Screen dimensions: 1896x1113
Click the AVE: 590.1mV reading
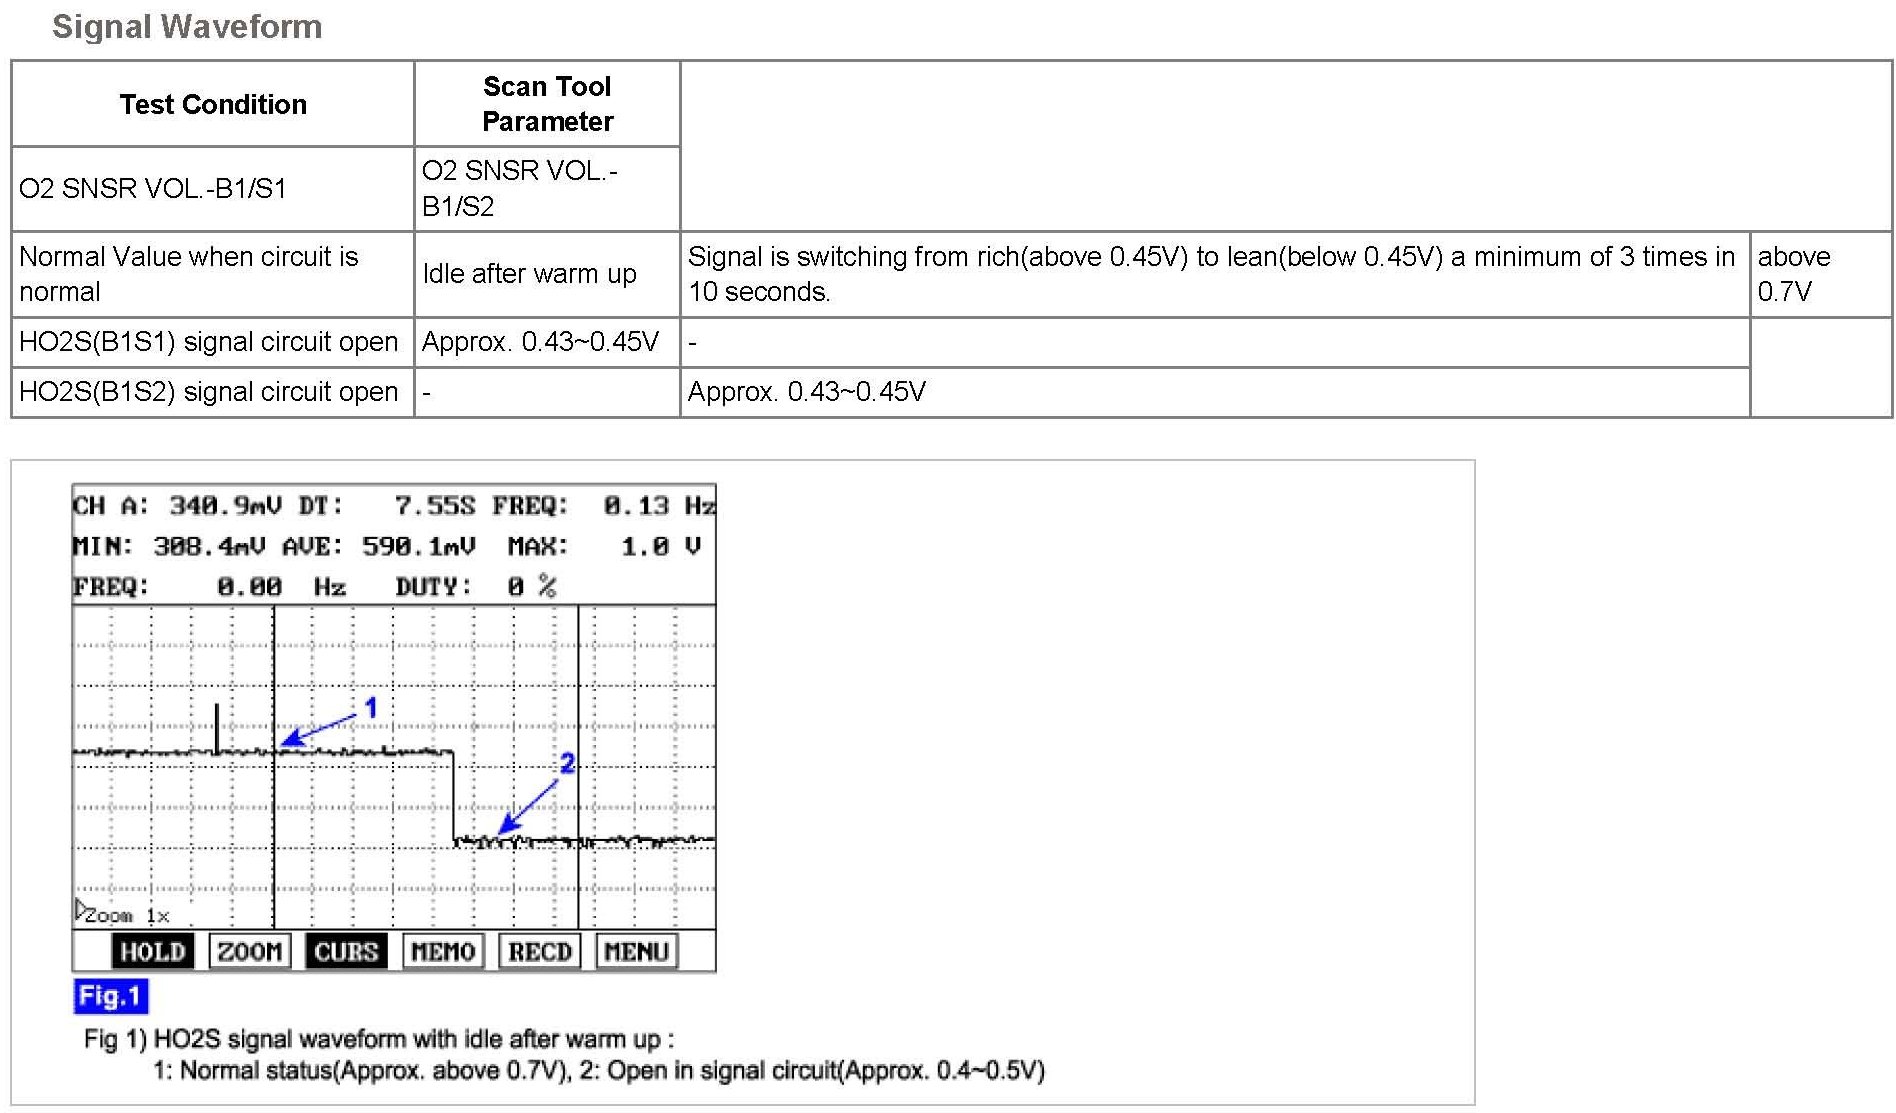pyautogui.click(x=379, y=546)
